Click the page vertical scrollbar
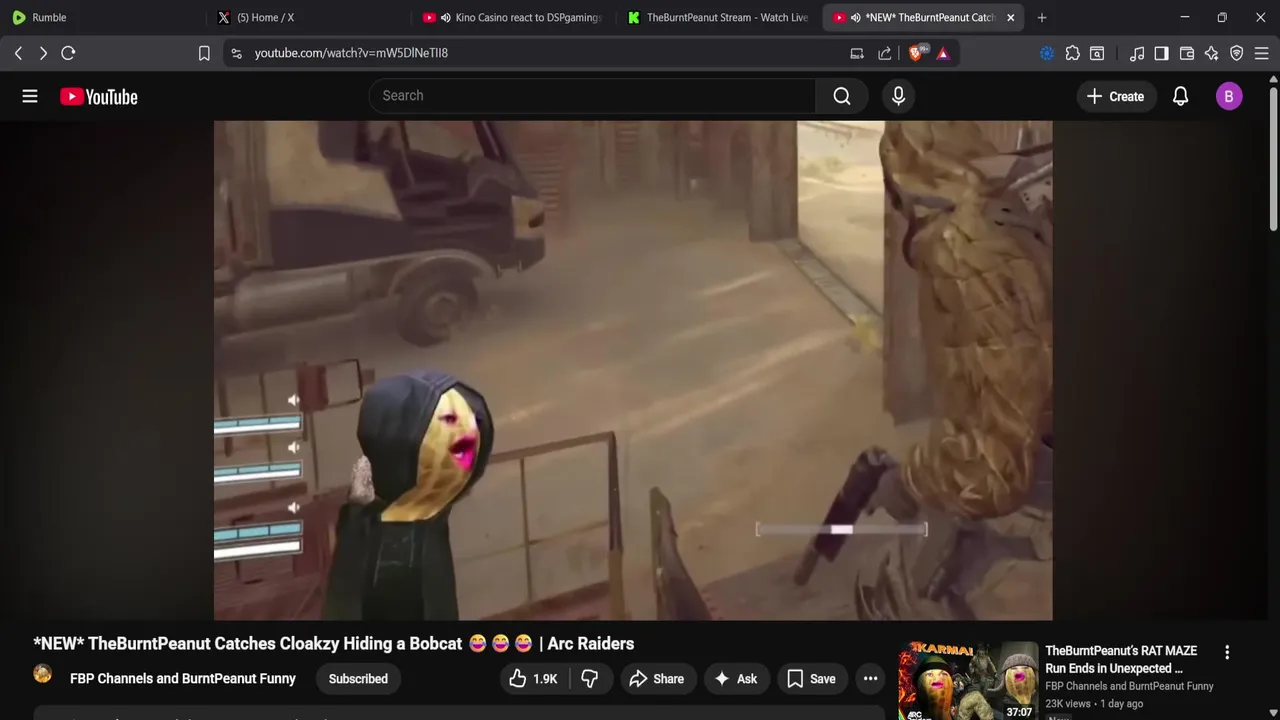This screenshot has width=1280, height=720. tap(1273, 160)
